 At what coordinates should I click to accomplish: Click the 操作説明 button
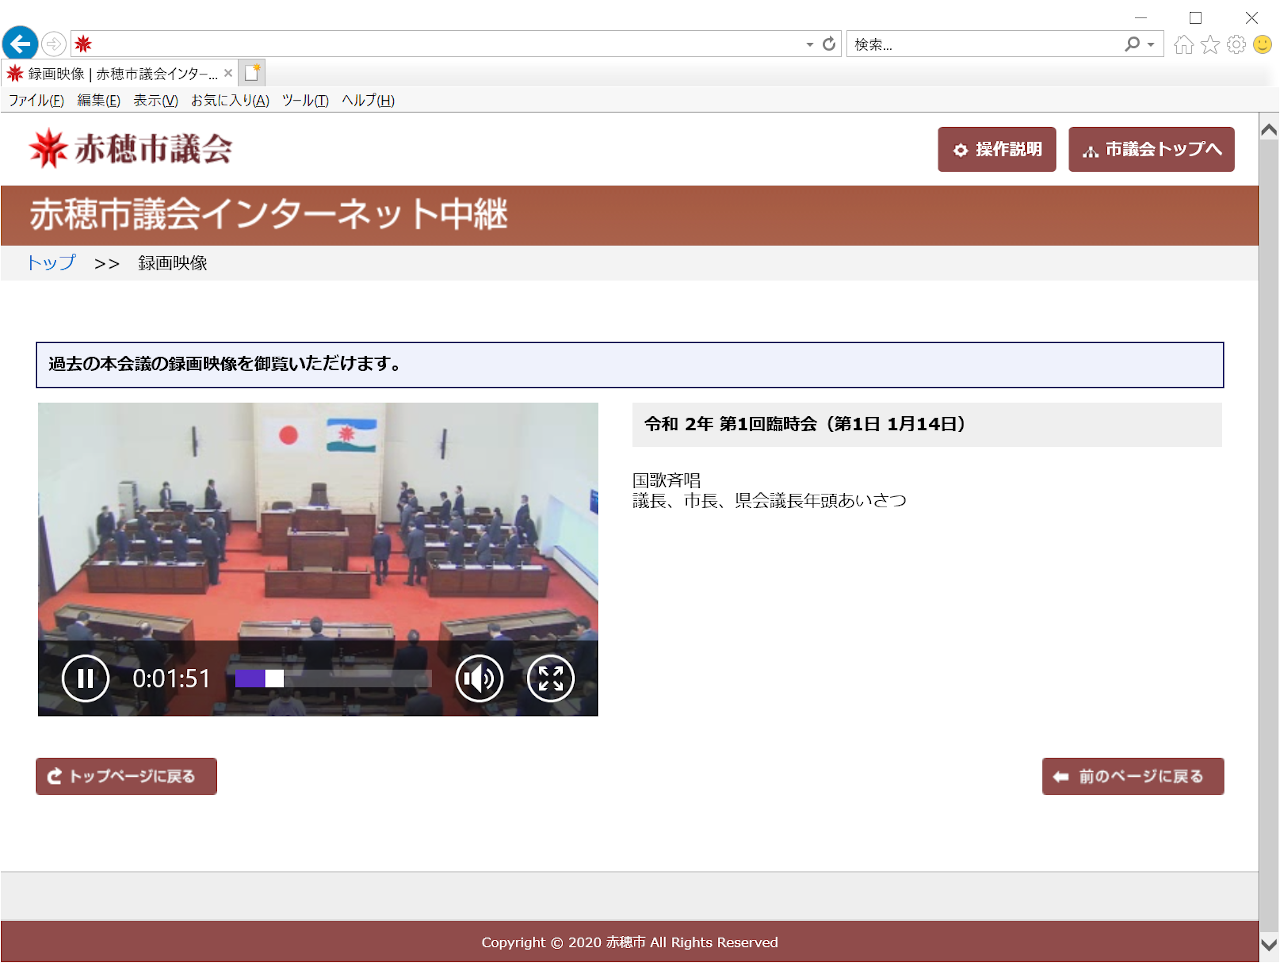(997, 149)
